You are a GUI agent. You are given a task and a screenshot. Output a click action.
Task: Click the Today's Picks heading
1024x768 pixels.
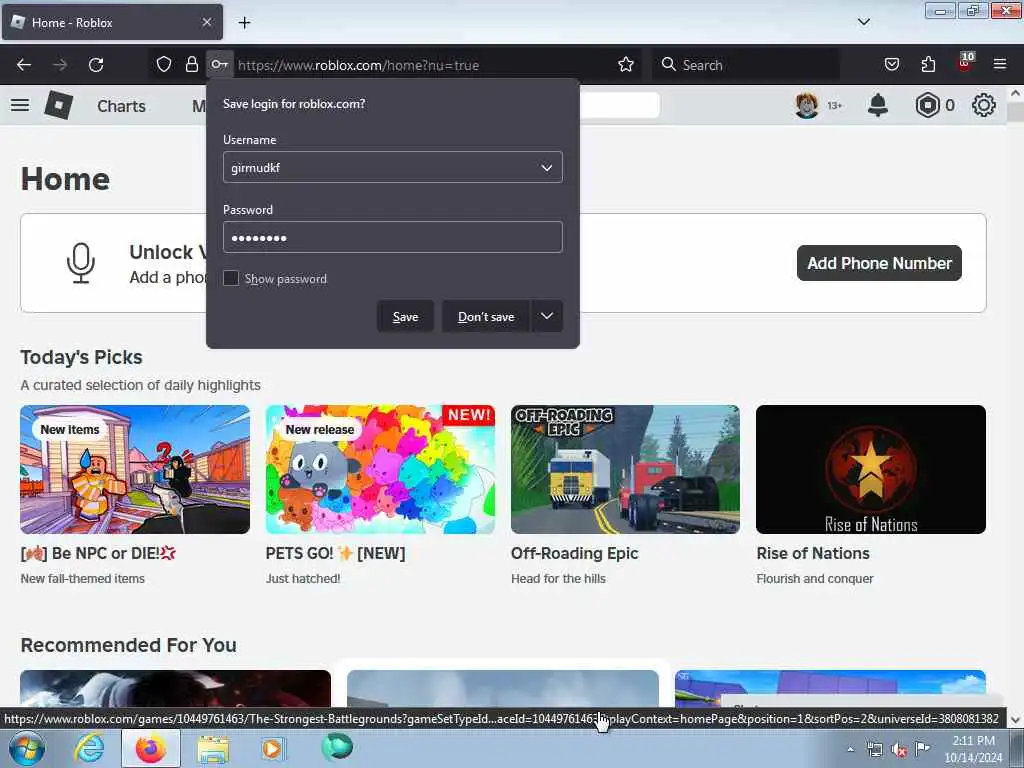click(x=82, y=357)
